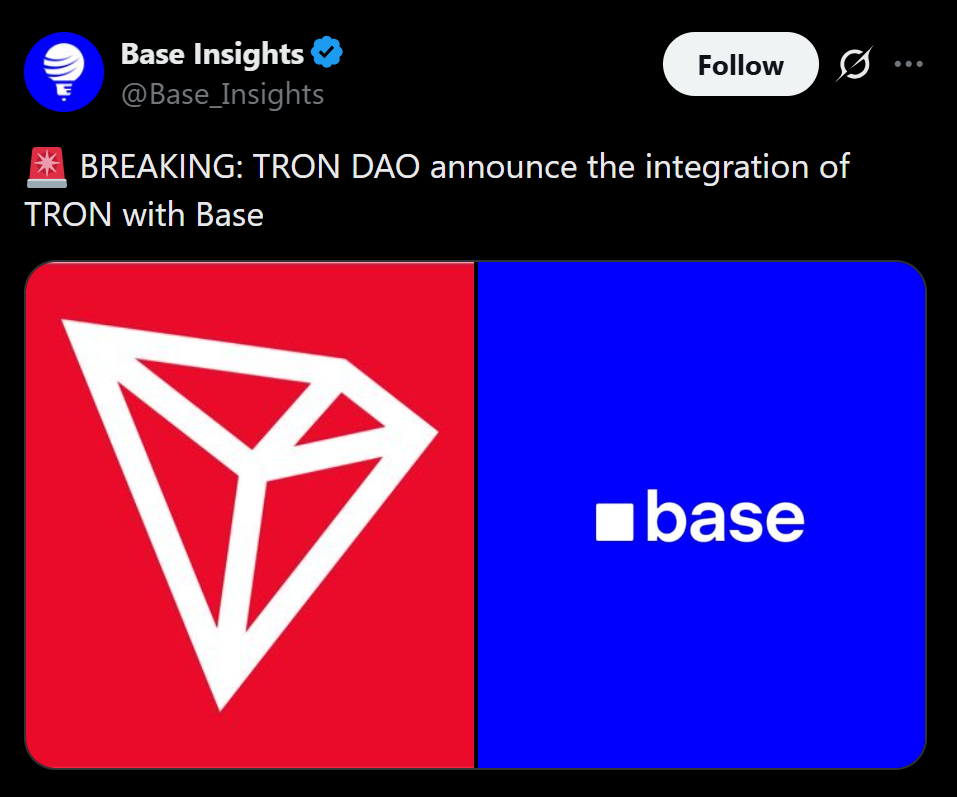The height and width of the screenshot is (797, 957).
Task: Click "TRON with Base" on the second line
Action: pyautogui.click(x=144, y=214)
